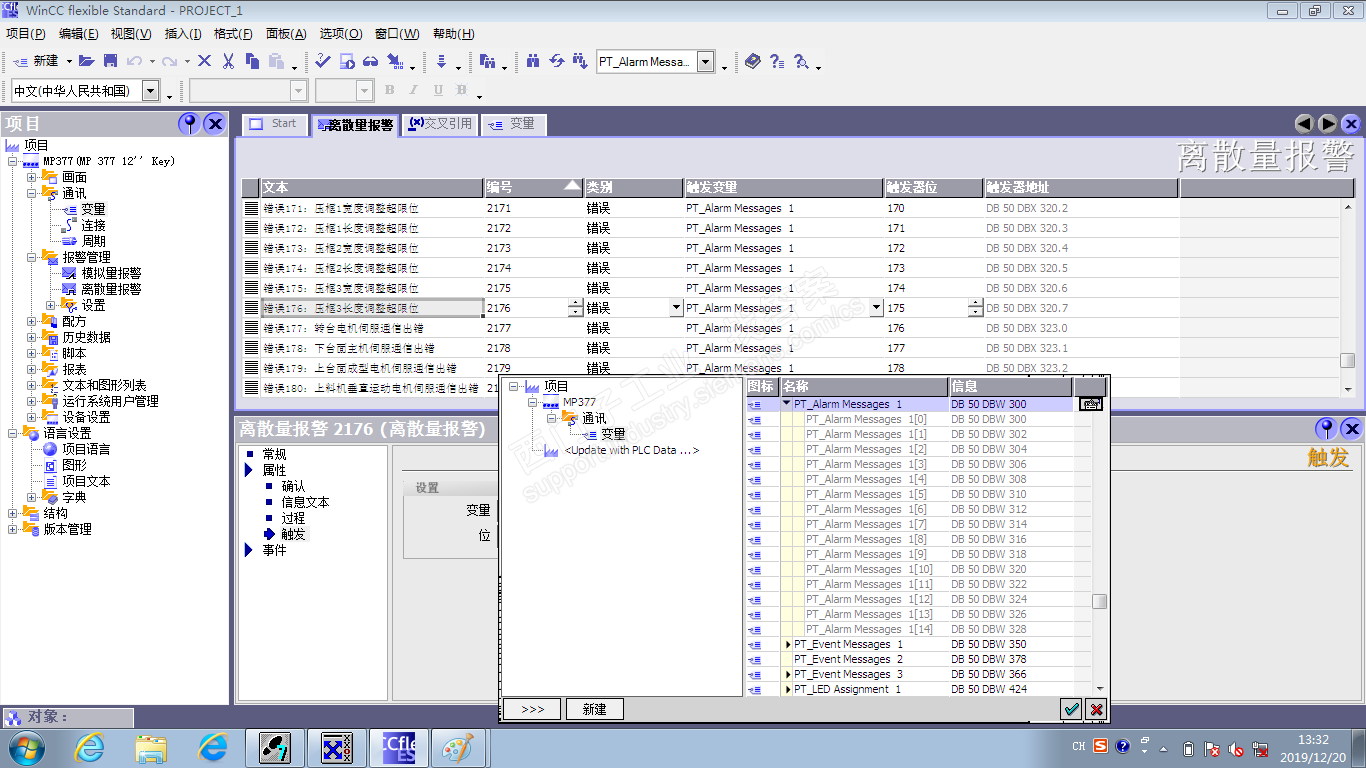Click the edit icon beside PT_Alarm Messages 1
Viewport: 1366px width, 768px height.
pos(1090,404)
